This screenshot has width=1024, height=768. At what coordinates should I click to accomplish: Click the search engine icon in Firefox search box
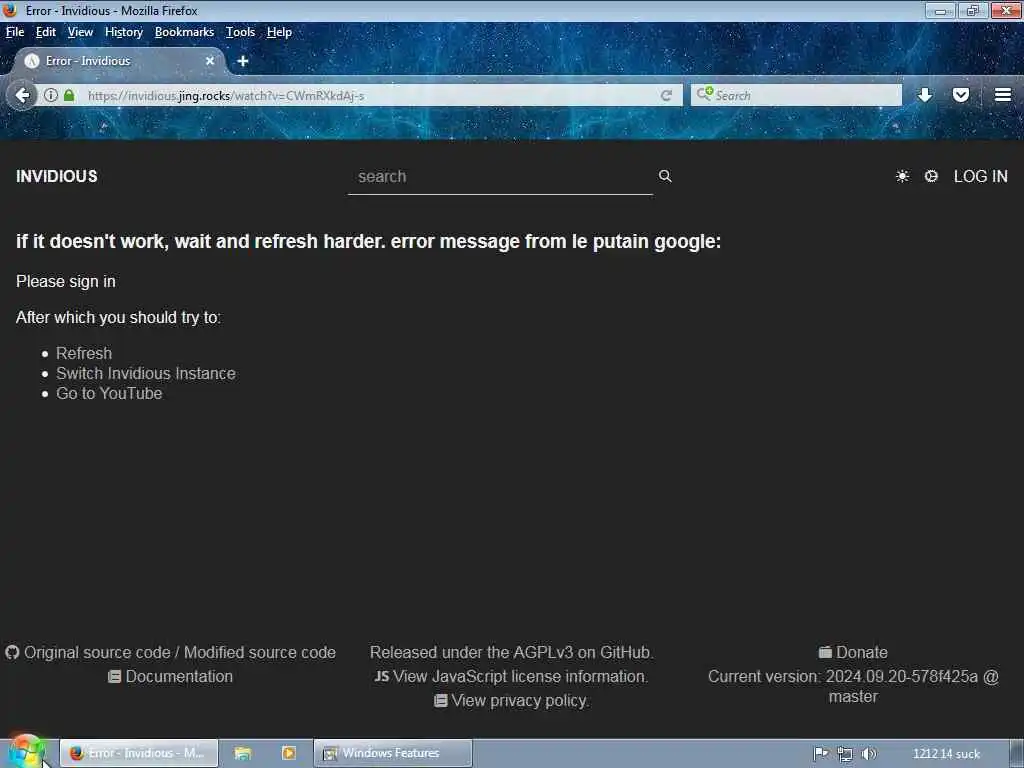tap(704, 95)
